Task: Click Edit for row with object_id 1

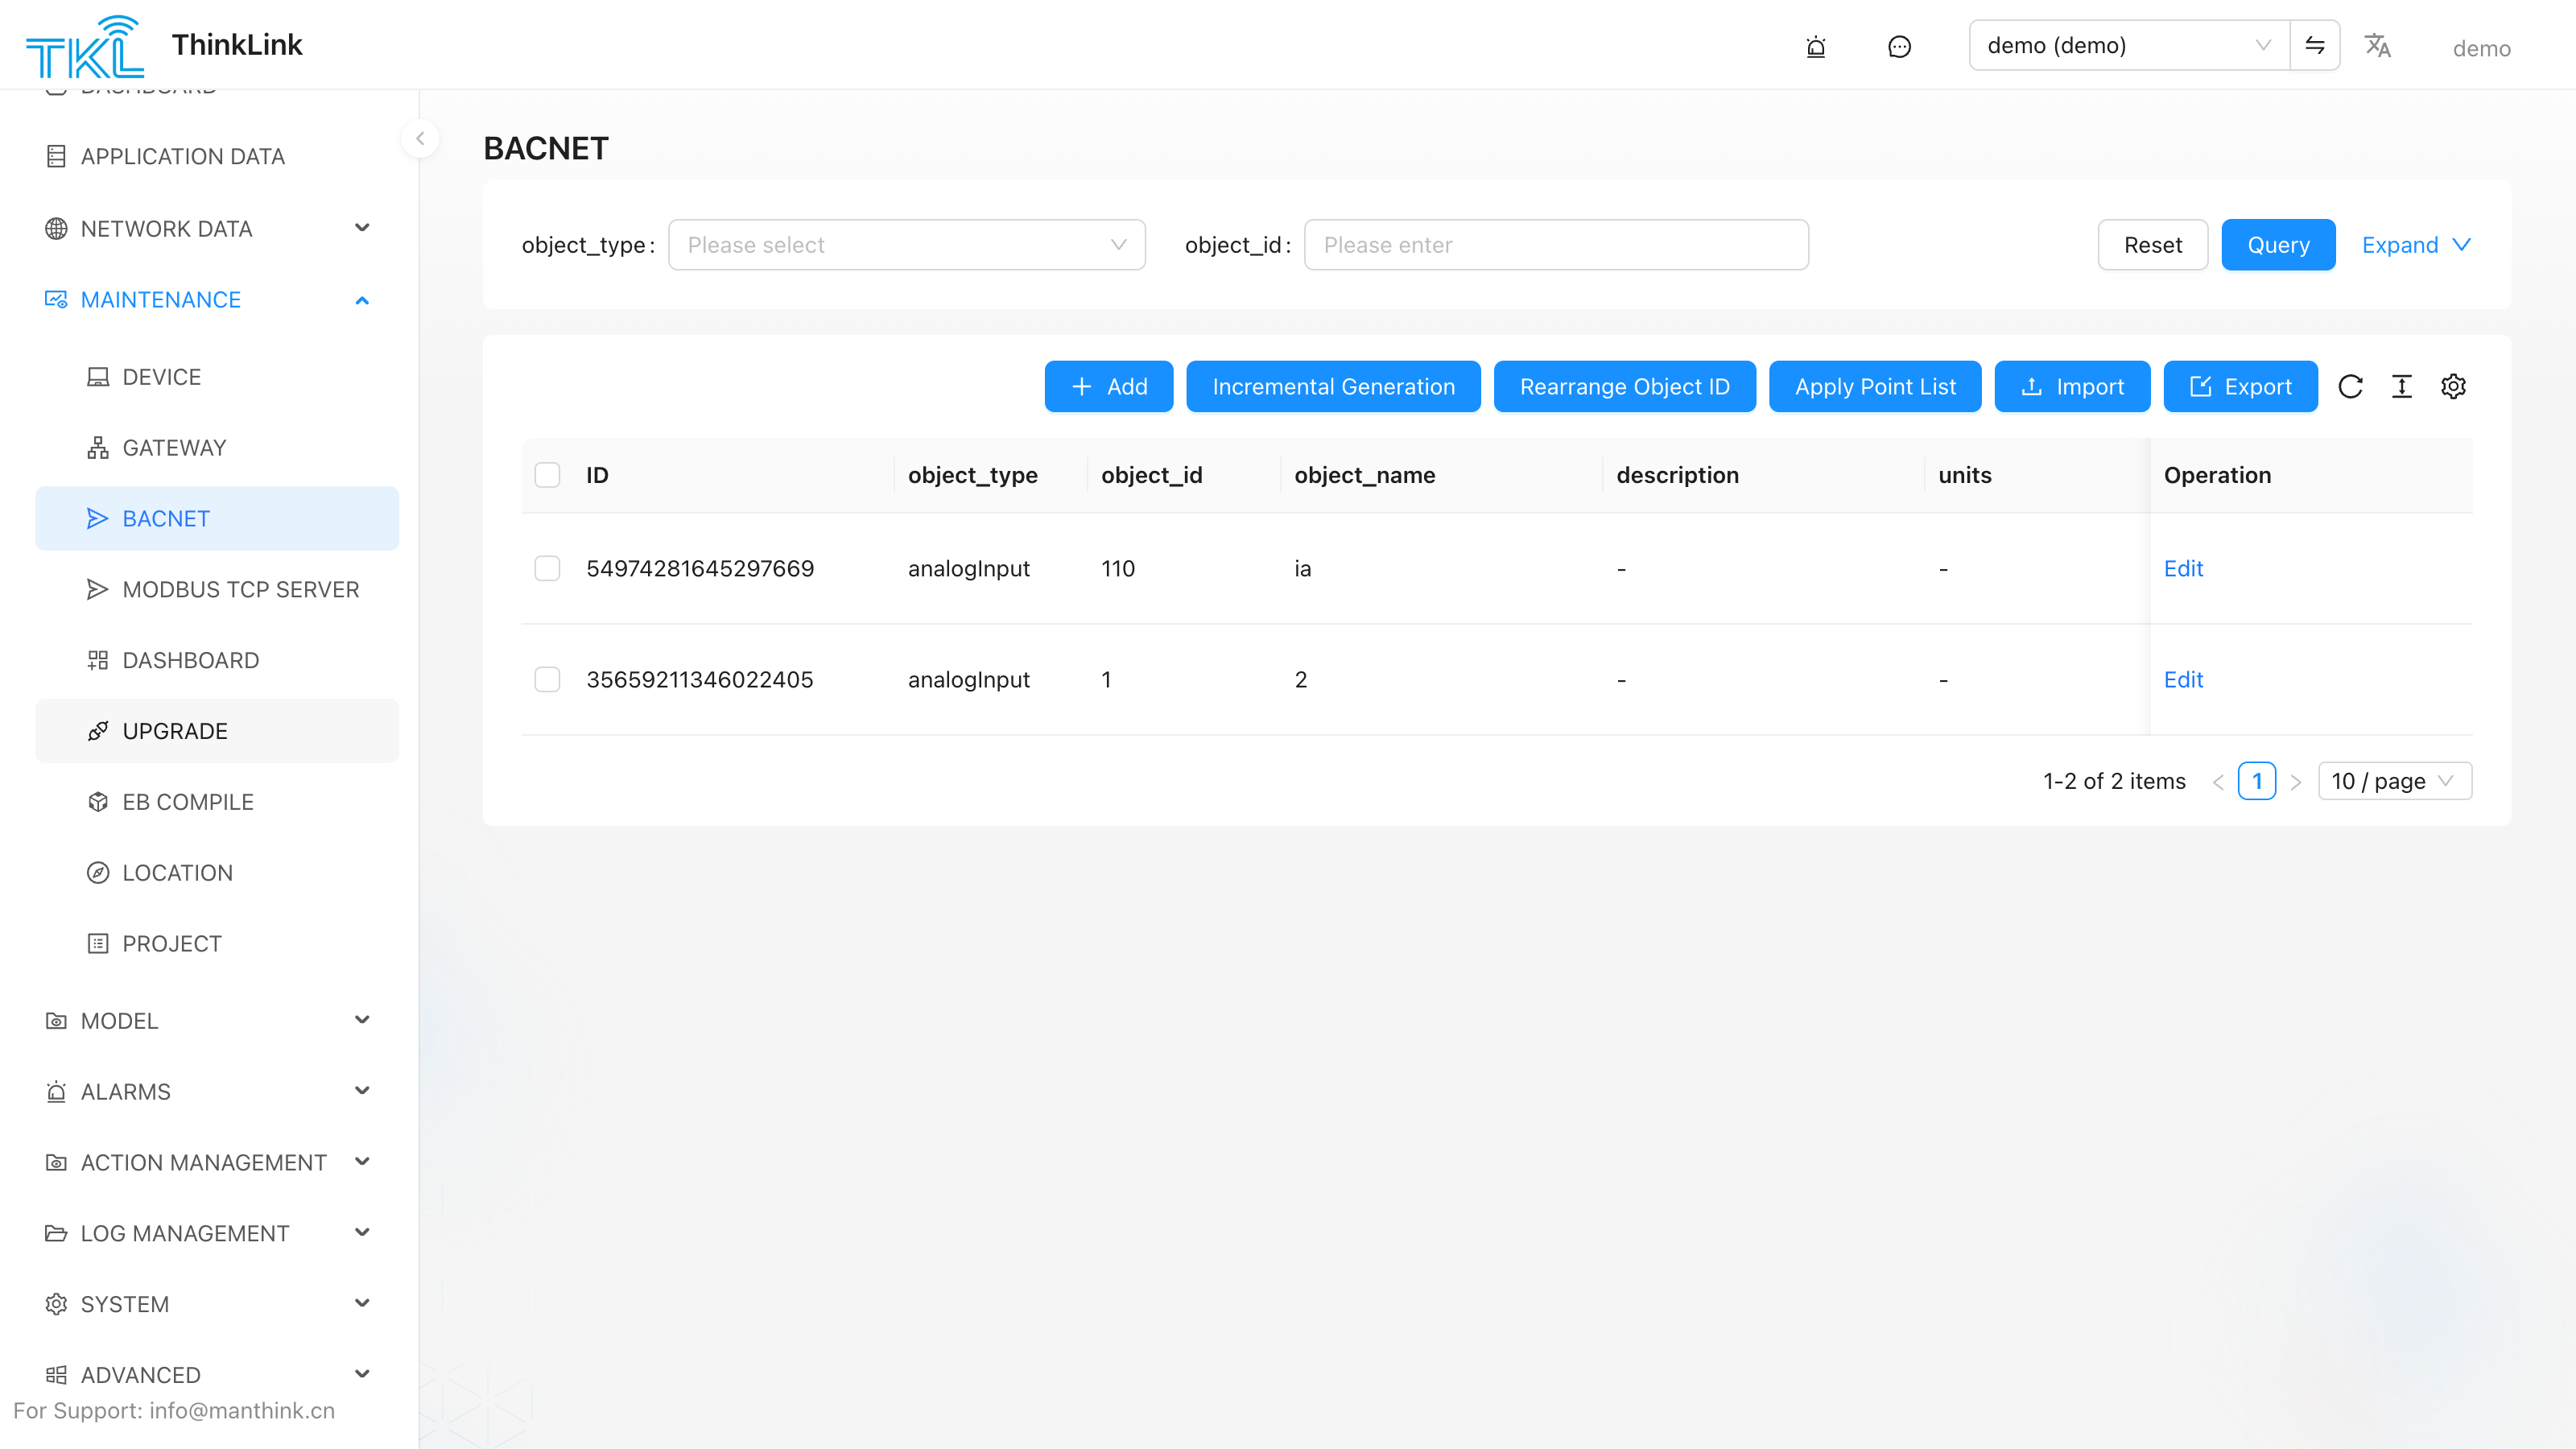Action: (x=2183, y=680)
